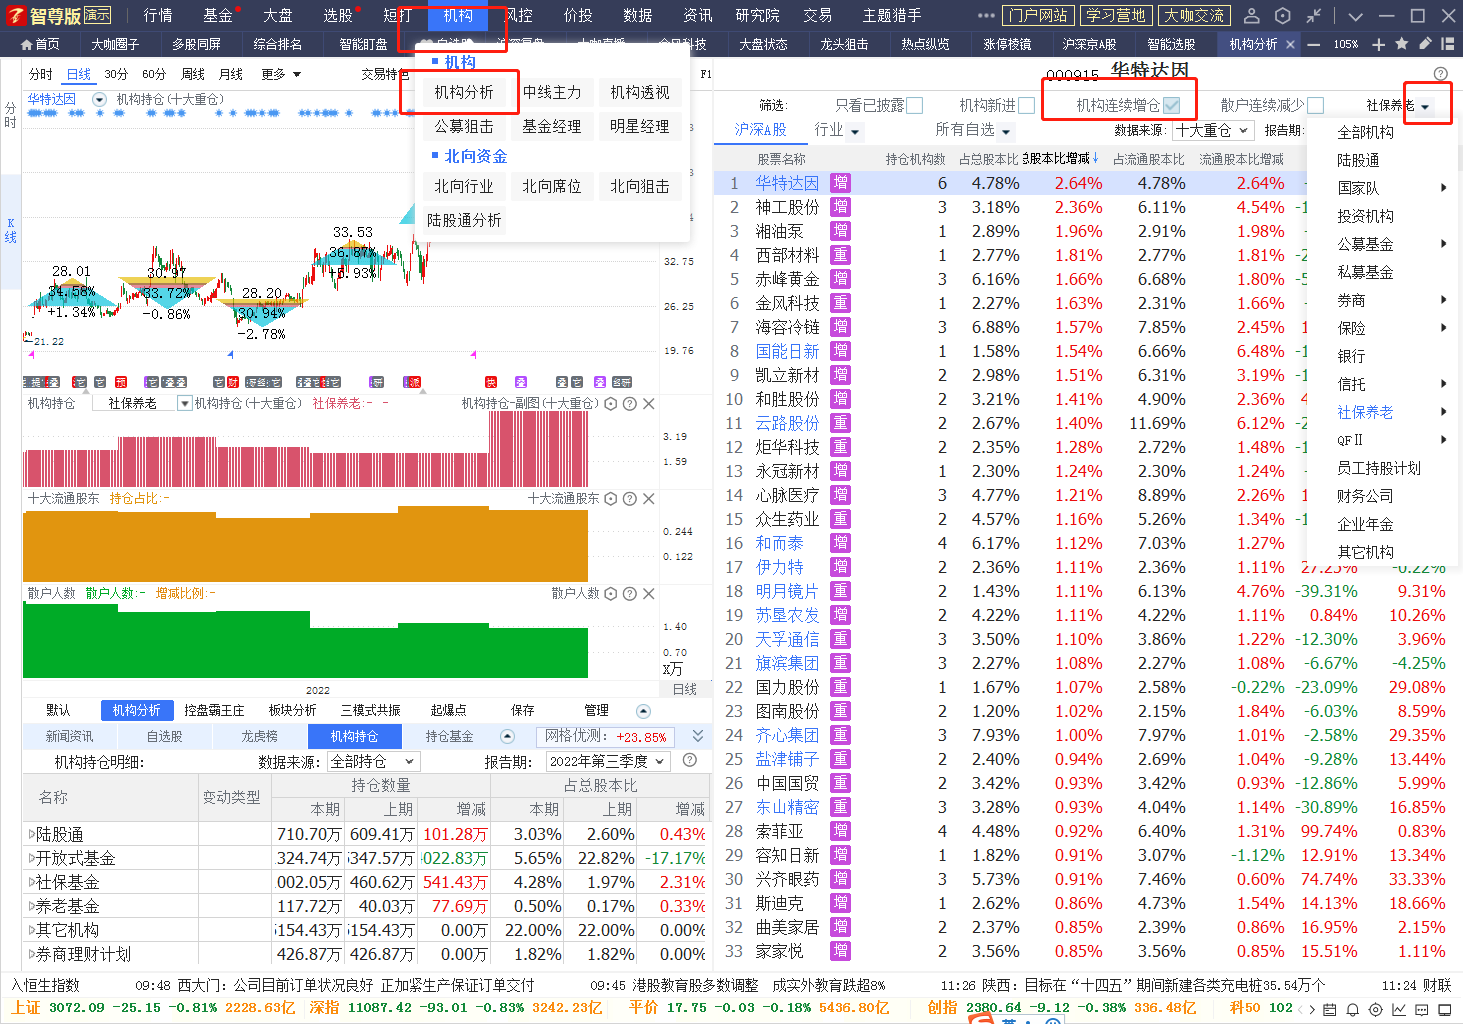Click the shrink window arrows icon
Image resolution: width=1463 pixels, height=1024 pixels.
pos(1314,16)
